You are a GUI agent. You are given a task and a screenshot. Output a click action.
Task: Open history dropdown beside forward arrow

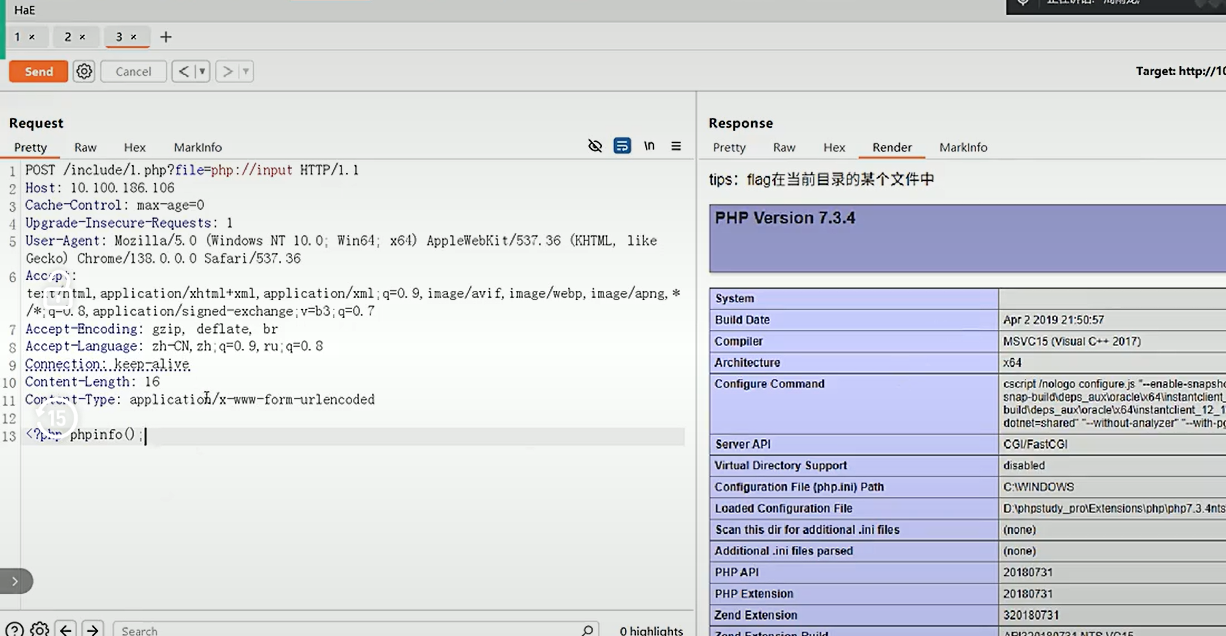pos(246,71)
